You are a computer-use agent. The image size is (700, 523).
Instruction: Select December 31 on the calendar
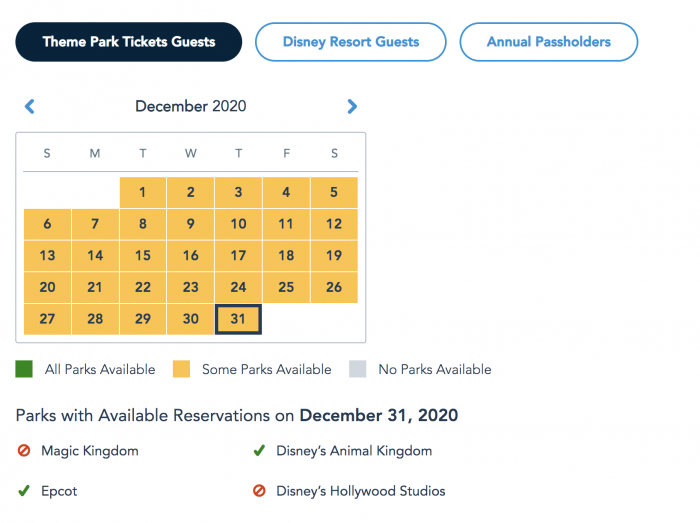click(x=238, y=319)
